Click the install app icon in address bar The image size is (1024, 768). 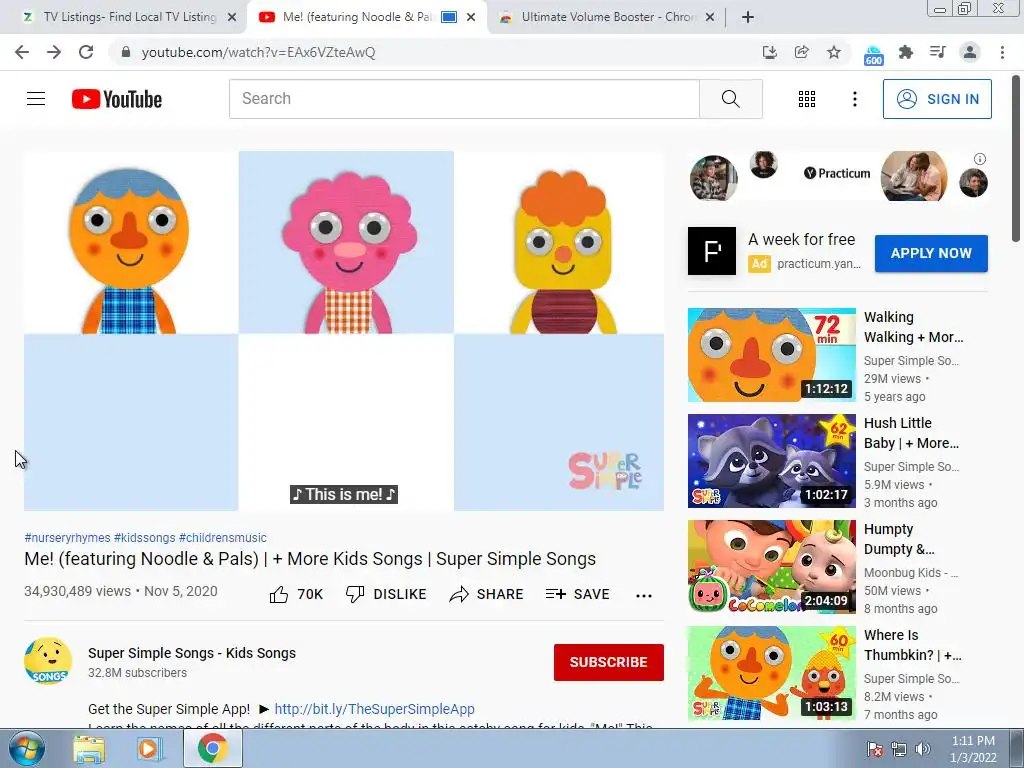[x=770, y=52]
